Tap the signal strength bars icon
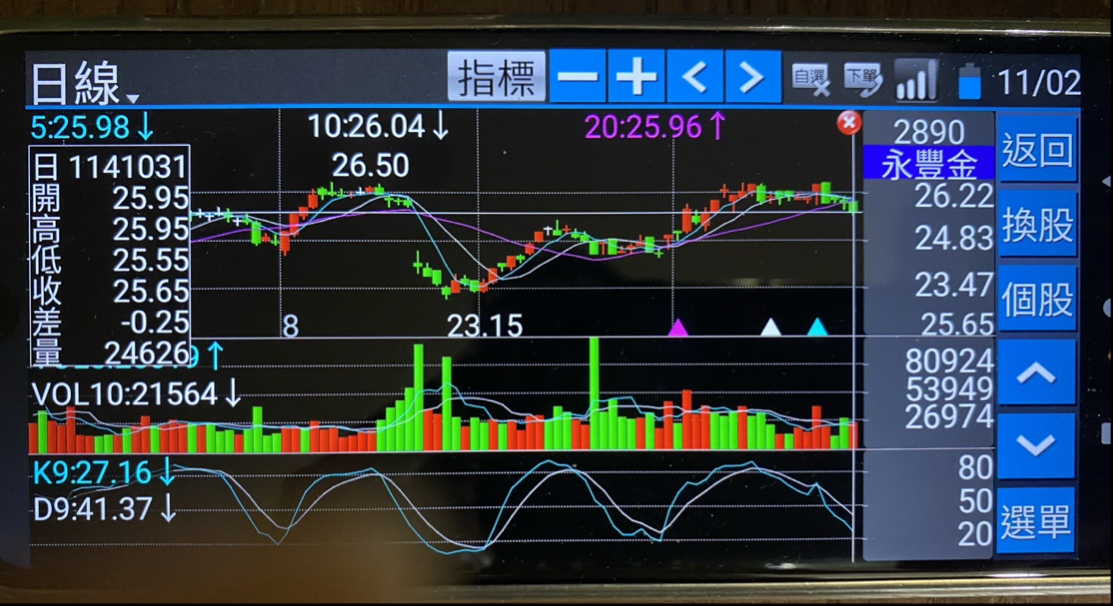 pos(916,79)
